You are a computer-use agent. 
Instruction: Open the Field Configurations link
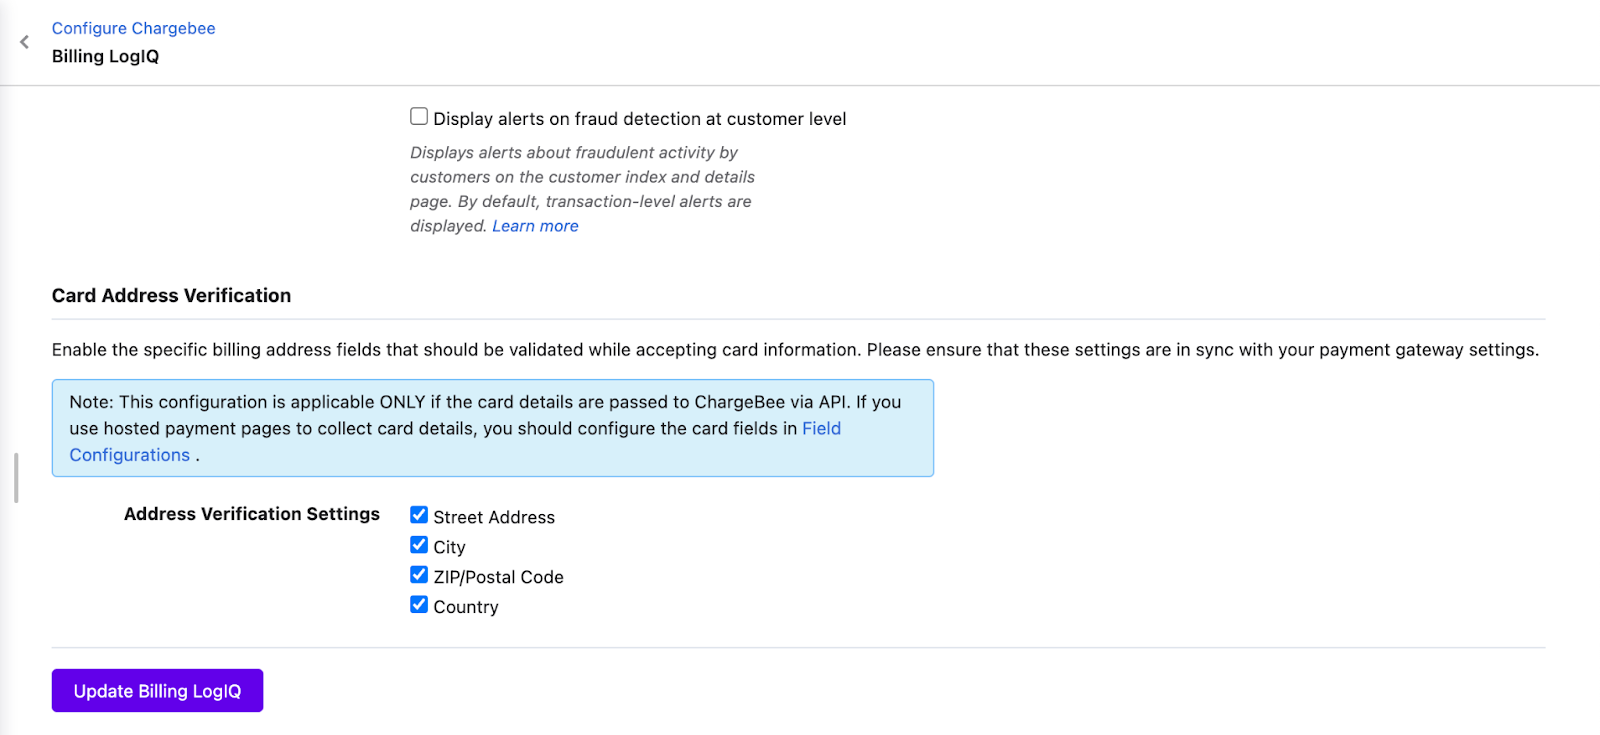(821, 429)
